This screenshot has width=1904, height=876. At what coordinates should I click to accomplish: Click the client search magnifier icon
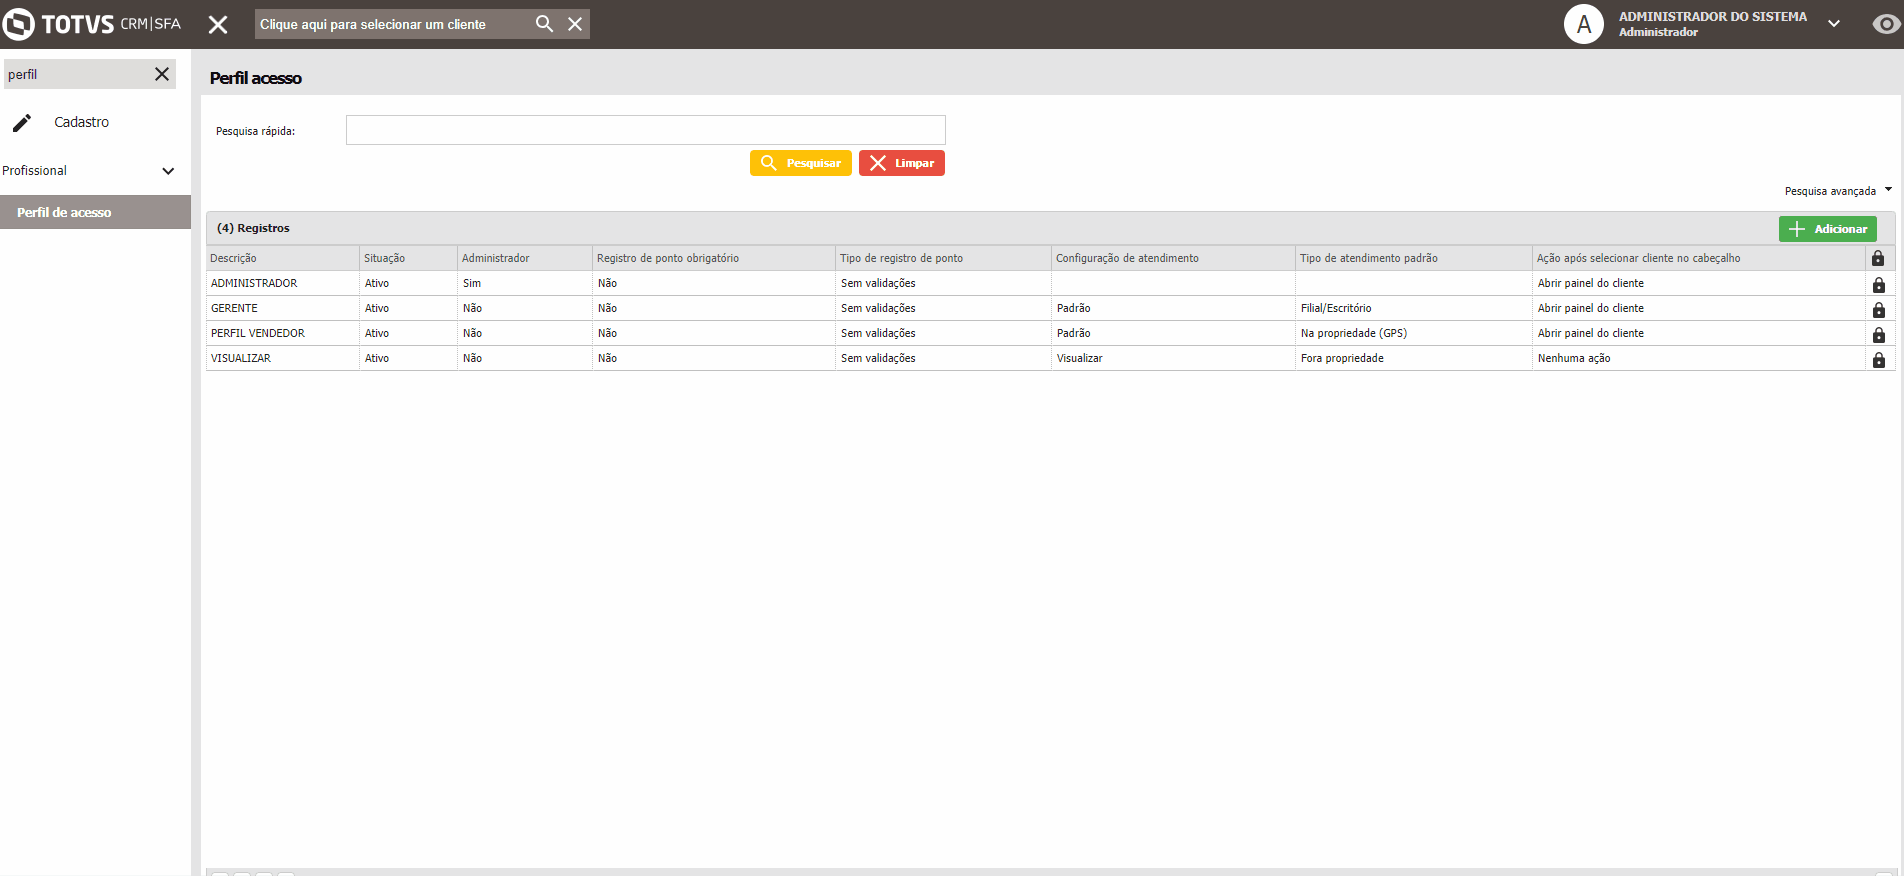point(544,23)
